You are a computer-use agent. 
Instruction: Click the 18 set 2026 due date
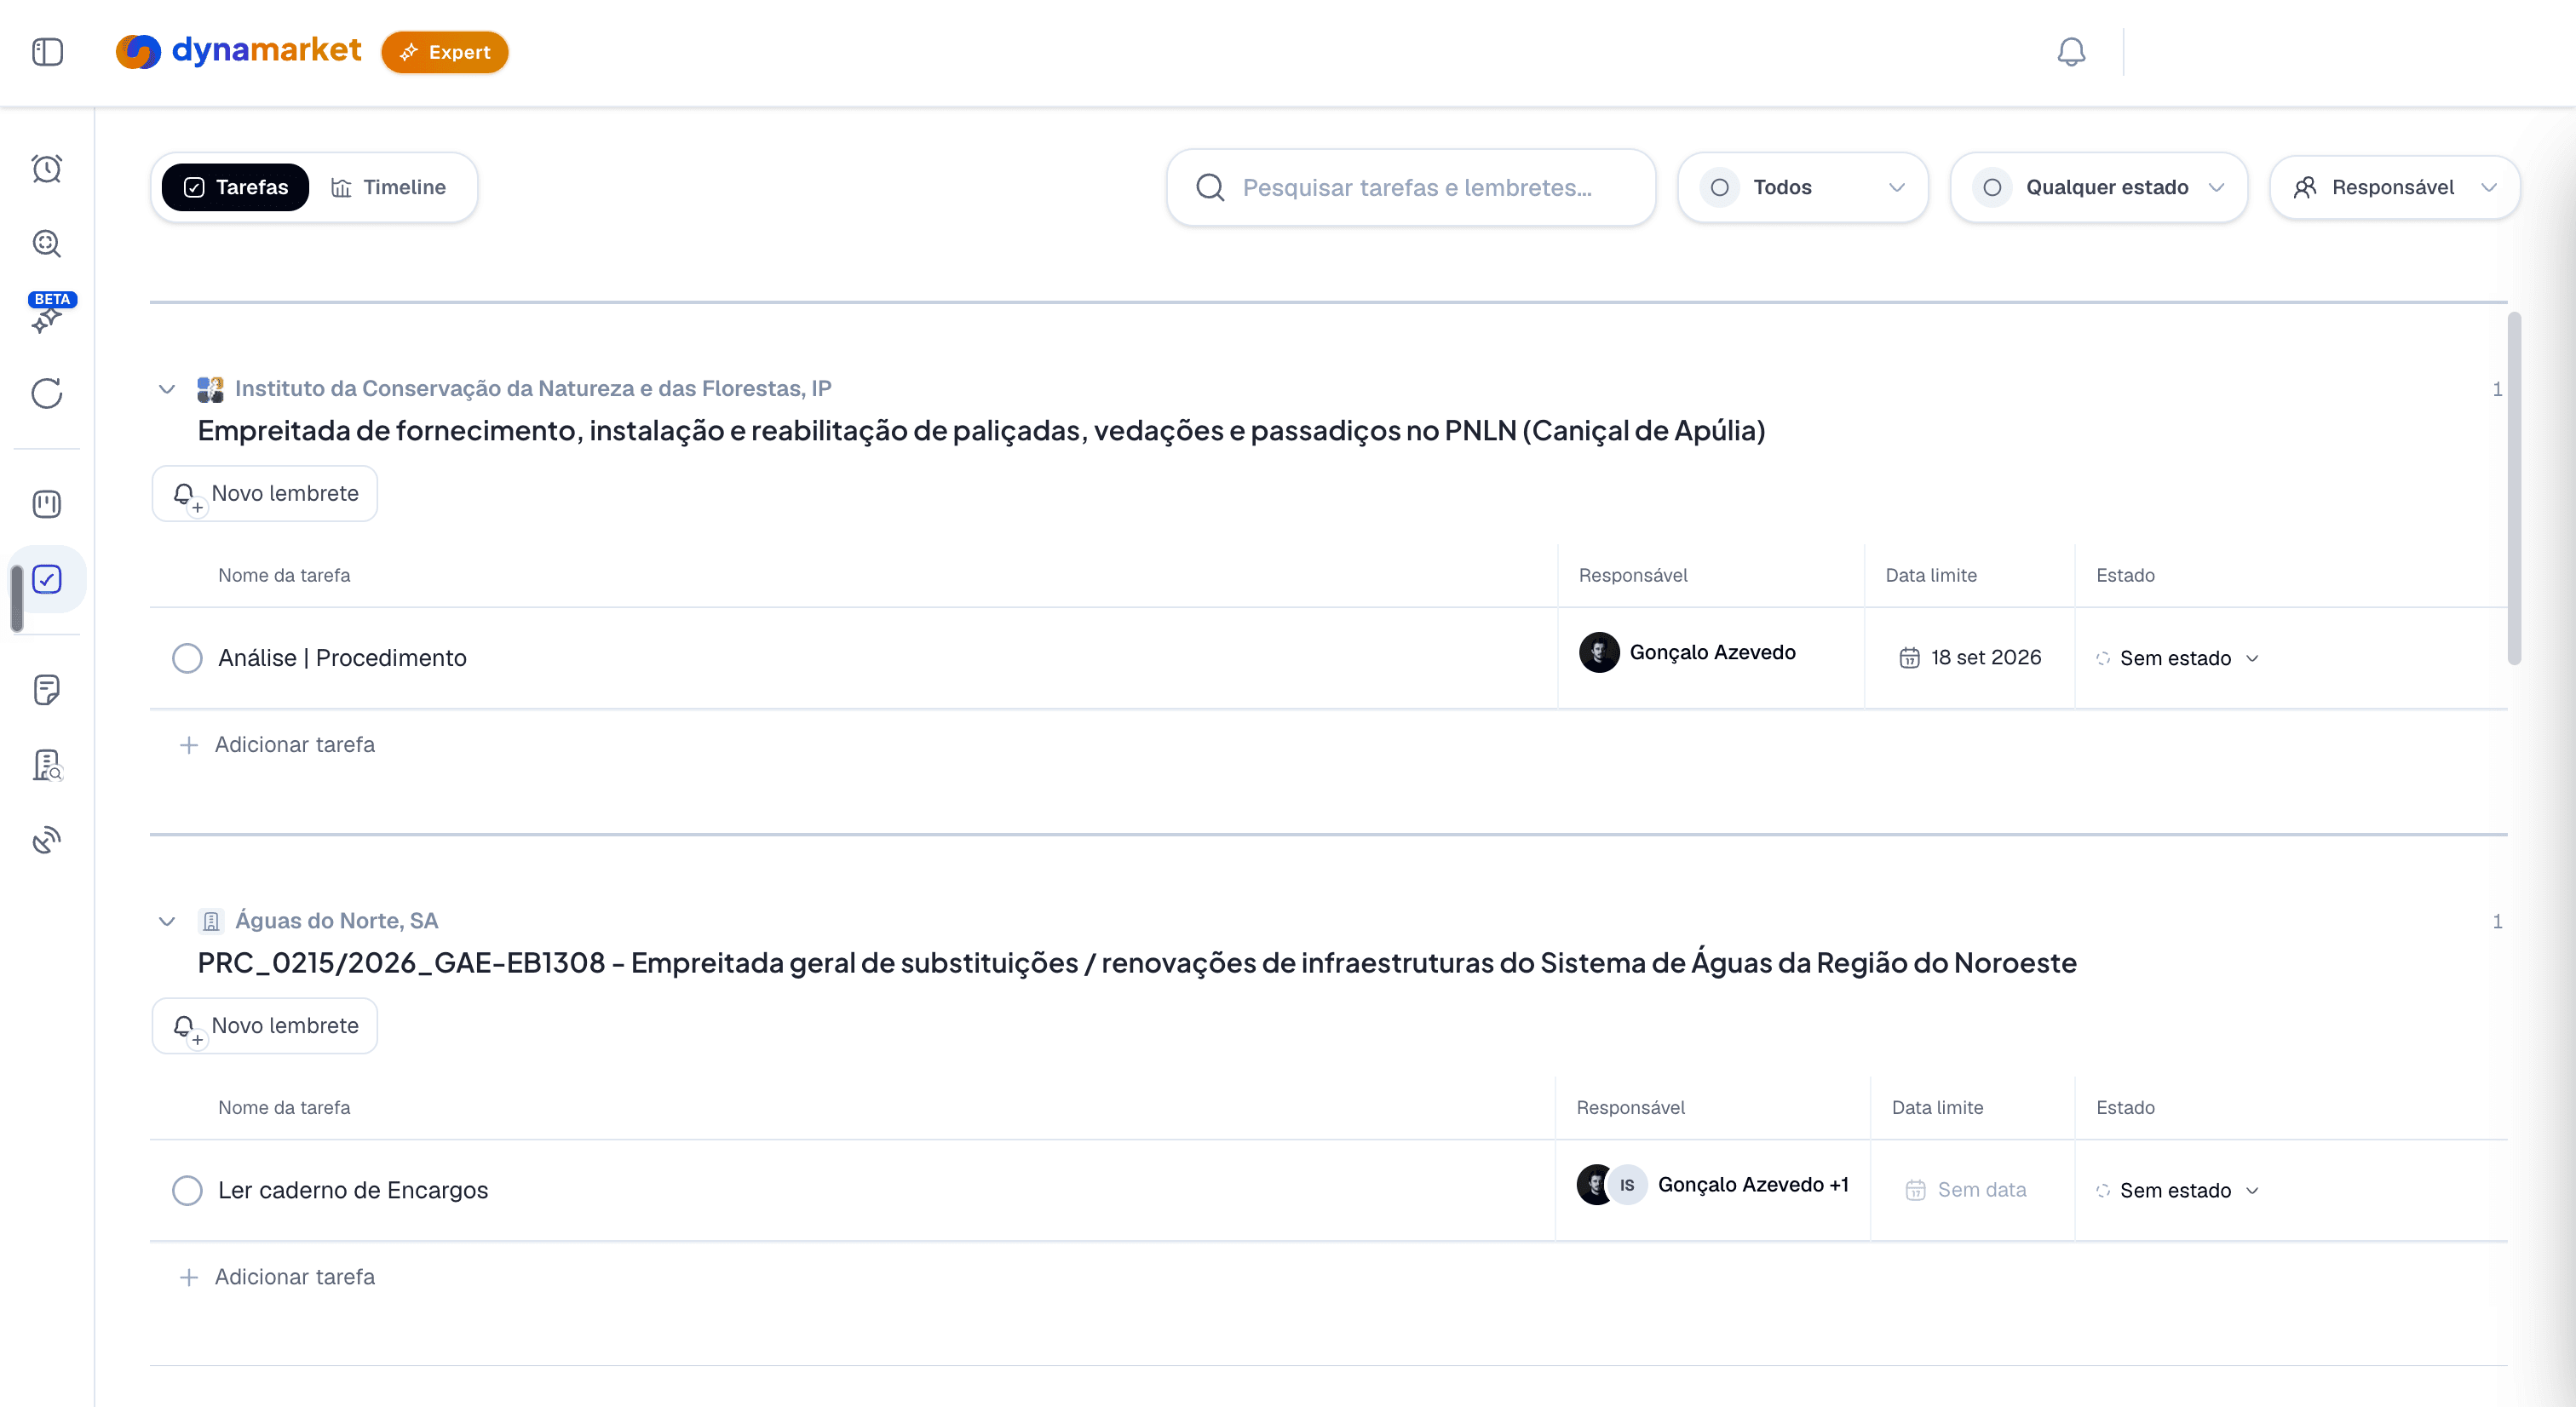click(1986, 658)
